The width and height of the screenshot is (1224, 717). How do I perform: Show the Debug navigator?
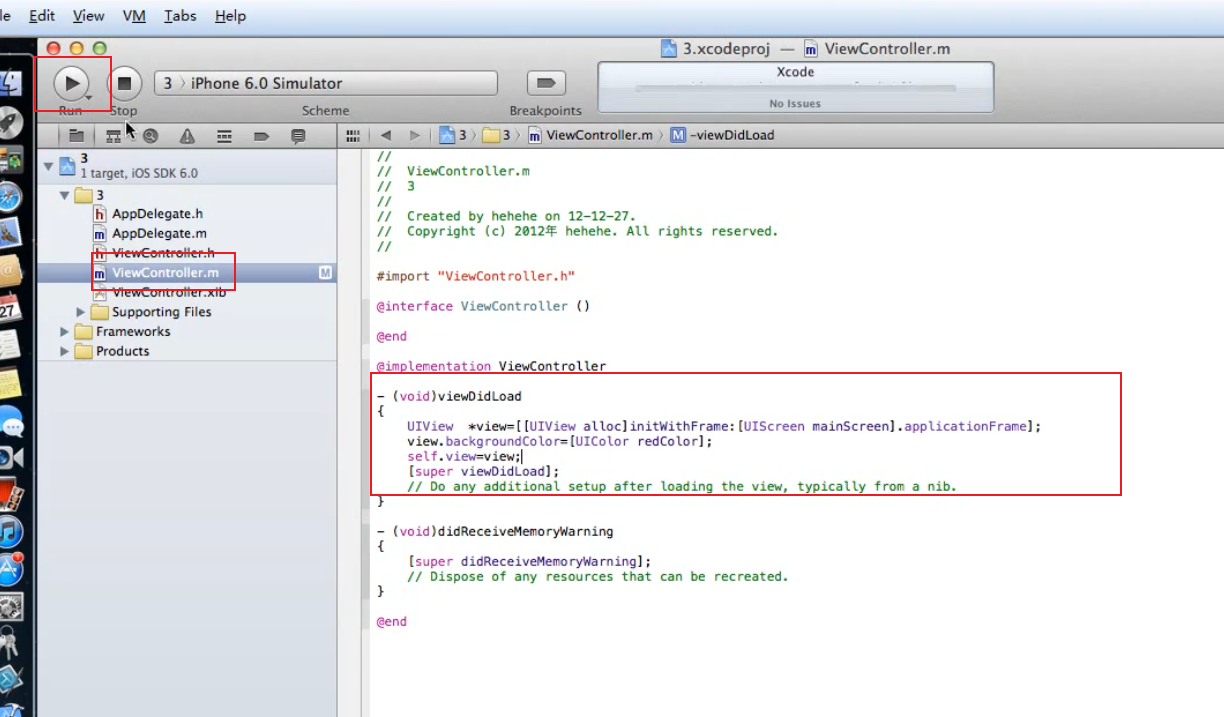pos(224,135)
